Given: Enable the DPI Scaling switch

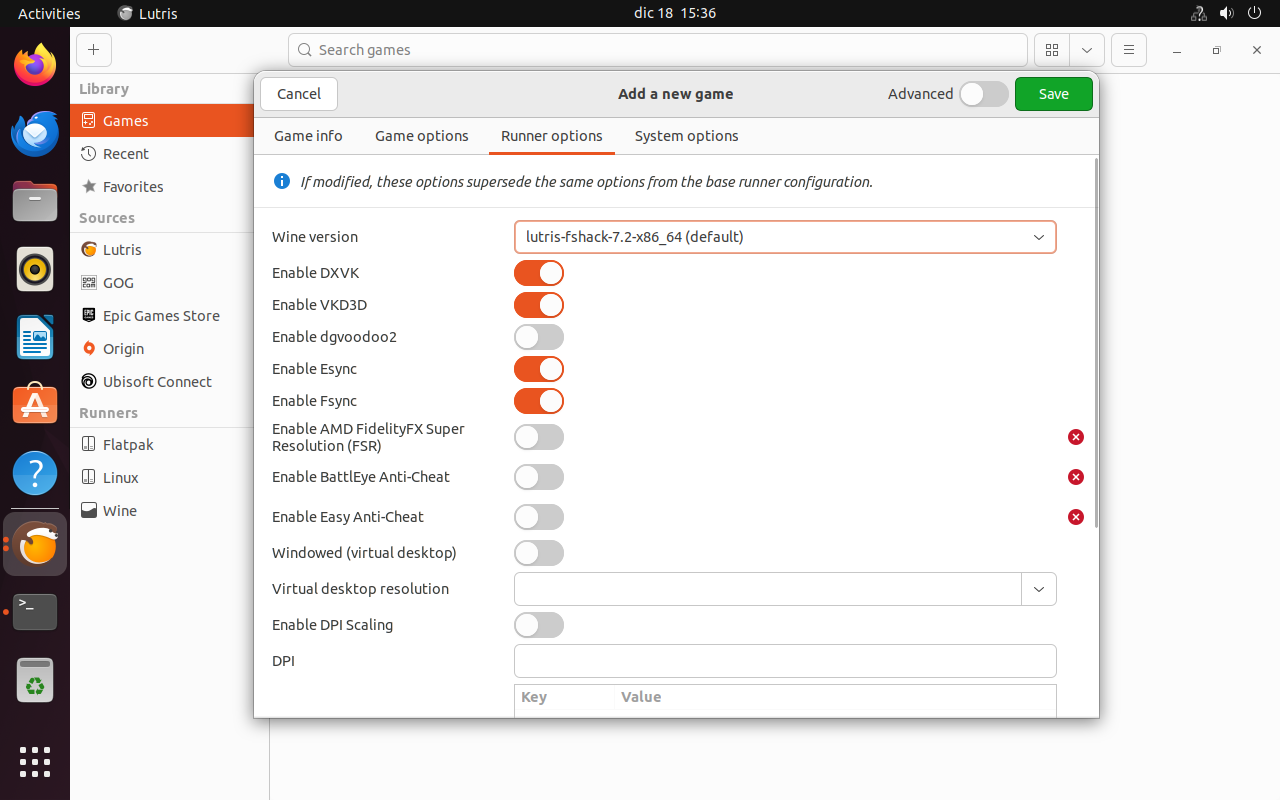Looking at the screenshot, I should click(539, 625).
